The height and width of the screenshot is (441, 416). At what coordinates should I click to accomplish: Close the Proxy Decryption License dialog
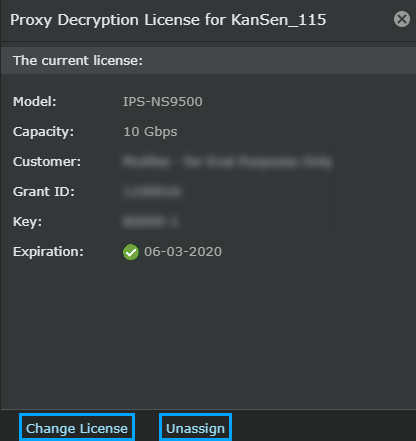402,19
